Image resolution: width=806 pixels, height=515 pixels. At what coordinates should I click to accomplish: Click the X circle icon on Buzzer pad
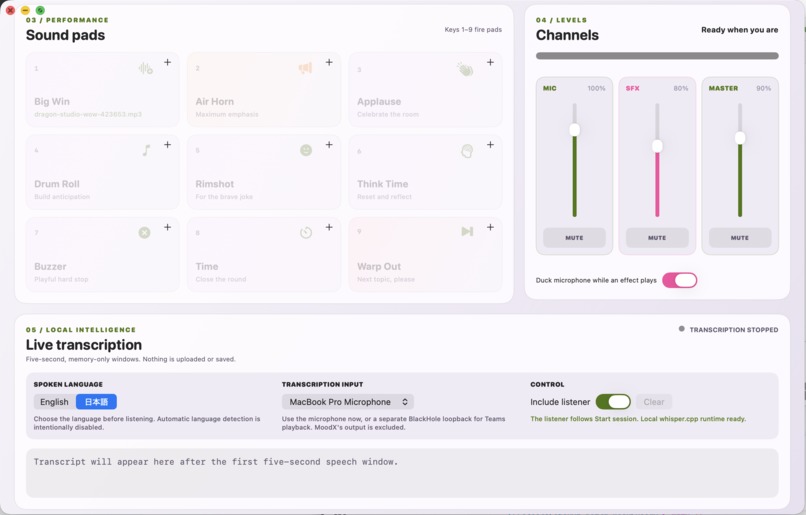[144, 233]
